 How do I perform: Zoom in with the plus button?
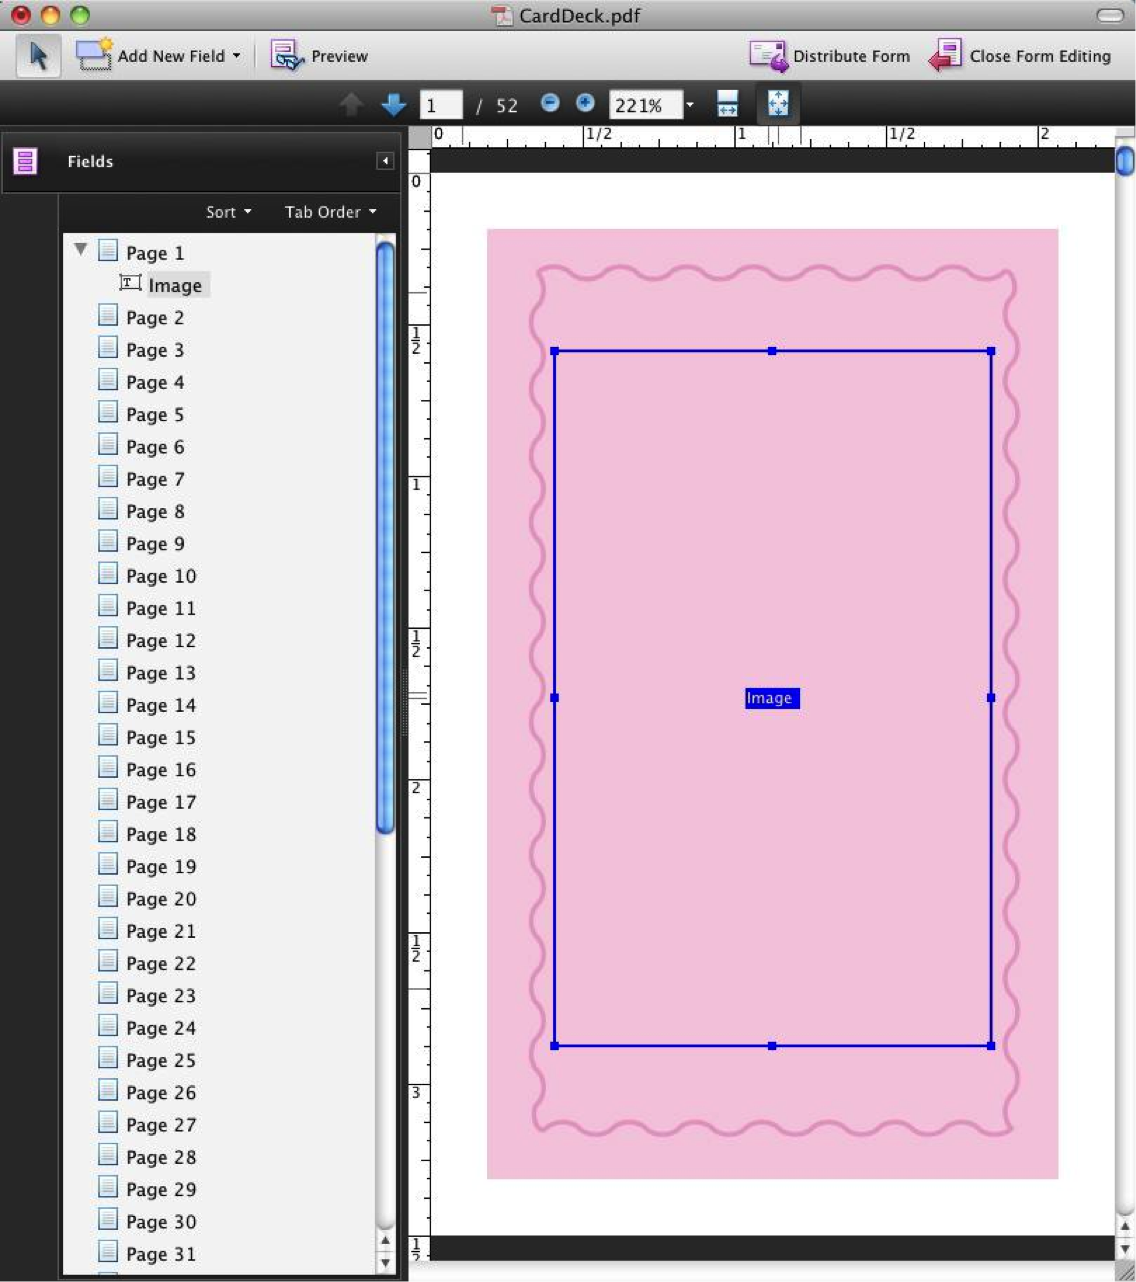[x=586, y=103]
